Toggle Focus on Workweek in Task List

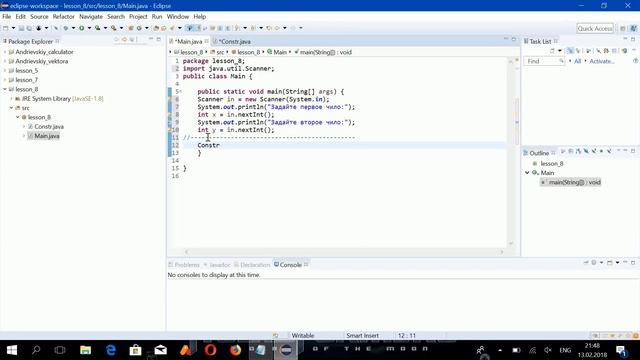588,51
